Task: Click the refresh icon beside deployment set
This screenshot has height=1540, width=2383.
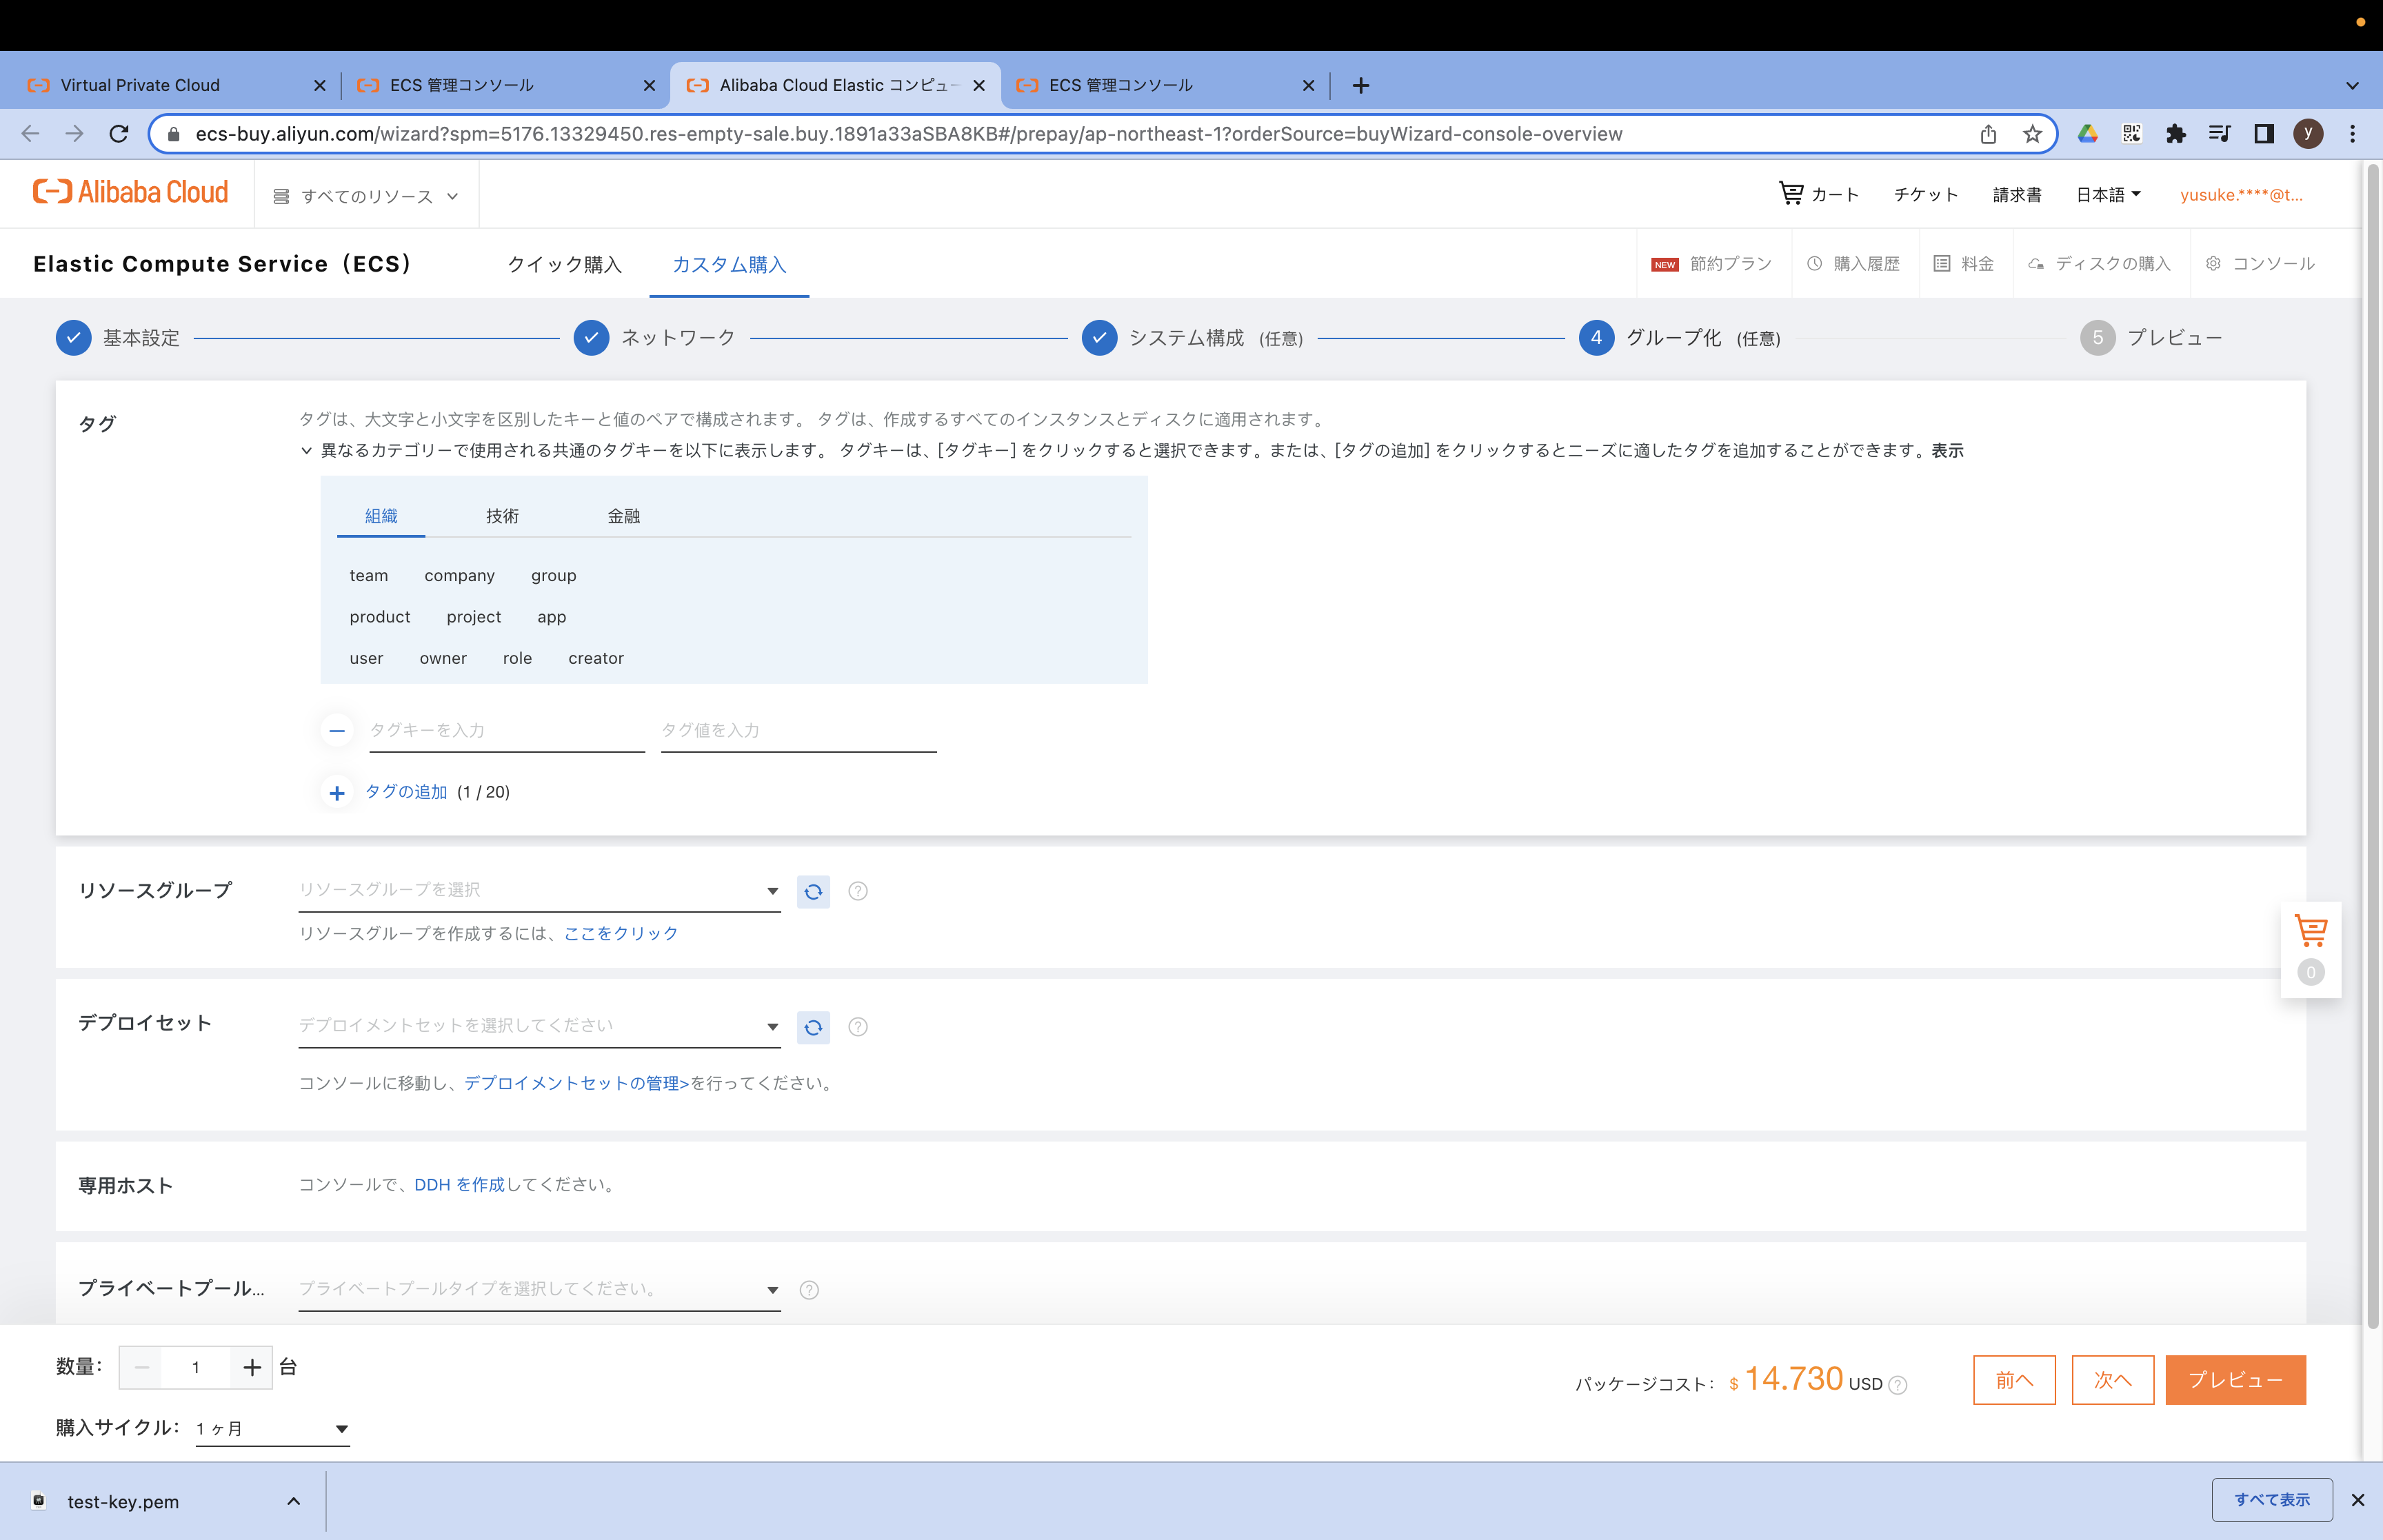Action: (813, 1027)
